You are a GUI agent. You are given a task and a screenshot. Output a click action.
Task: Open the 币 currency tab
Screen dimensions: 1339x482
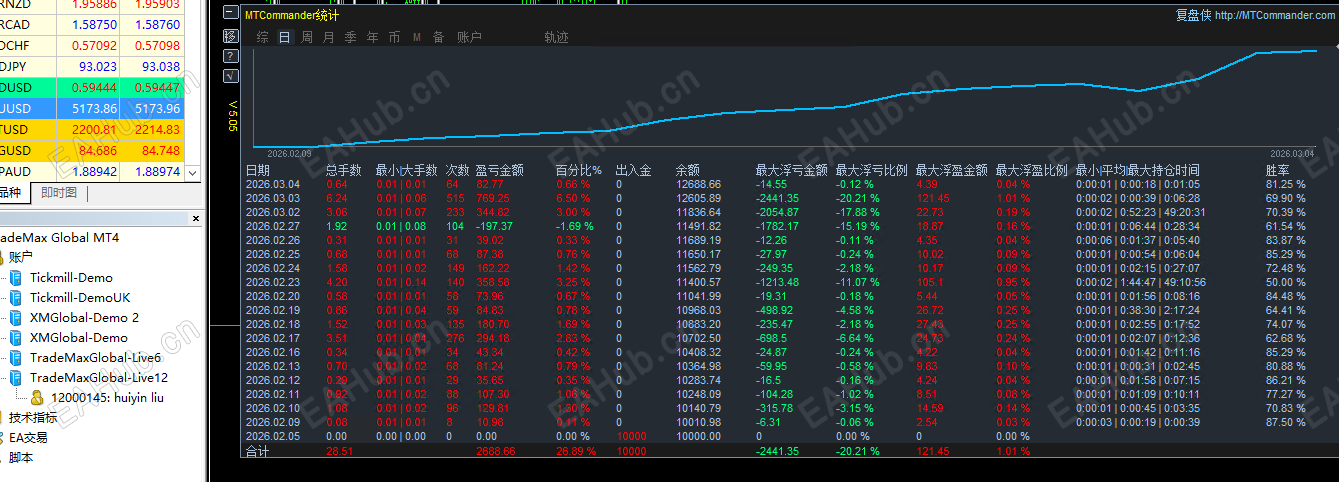point(395,37)
